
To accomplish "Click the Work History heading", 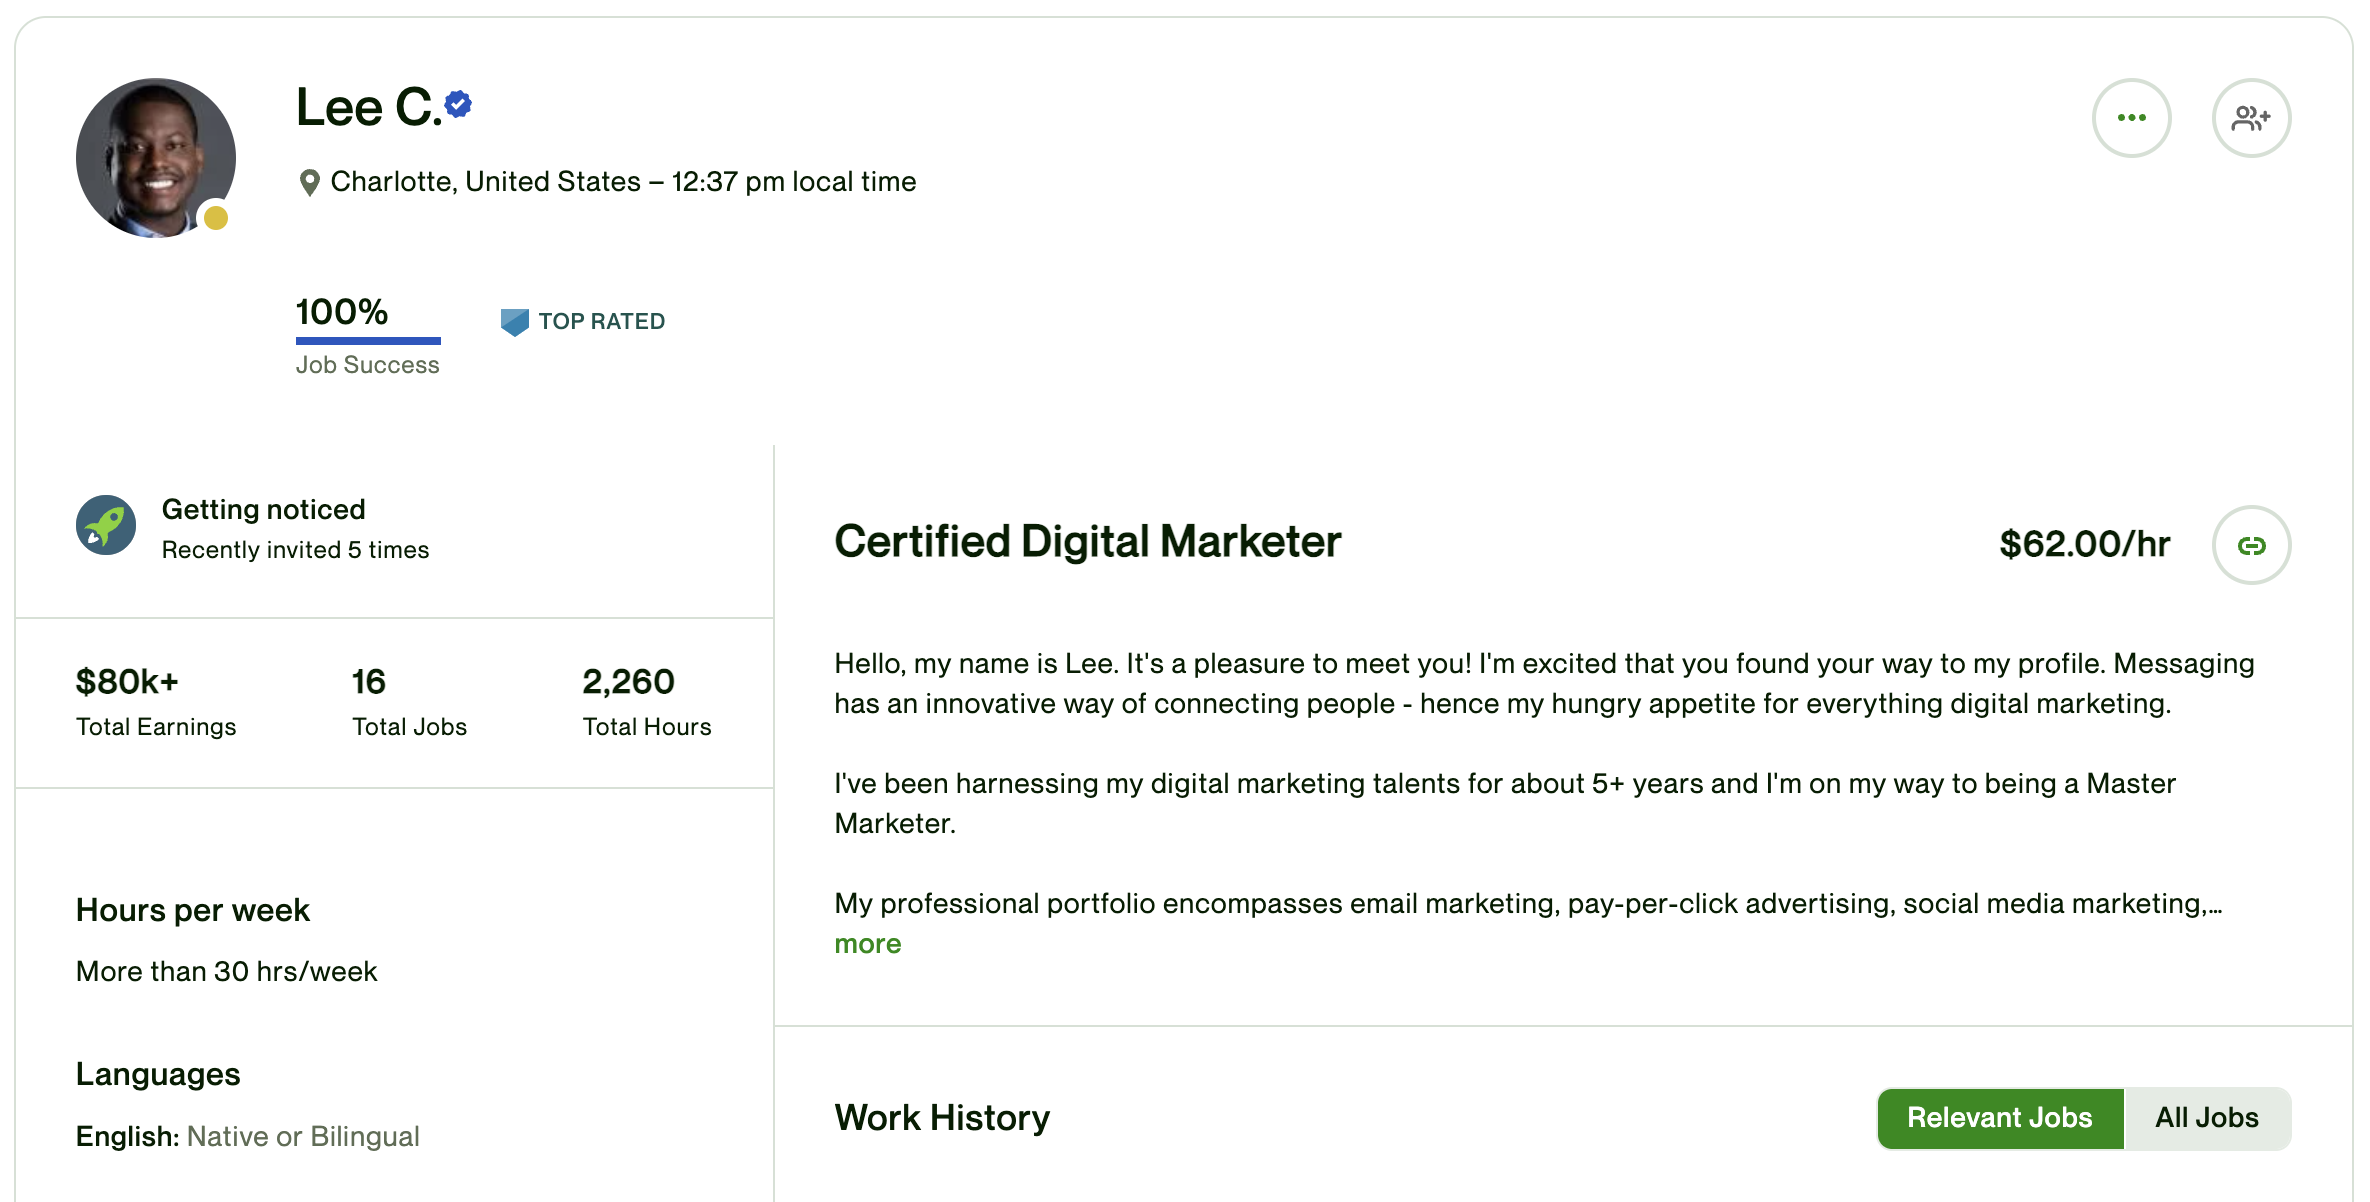I will tap(942, 1118).
